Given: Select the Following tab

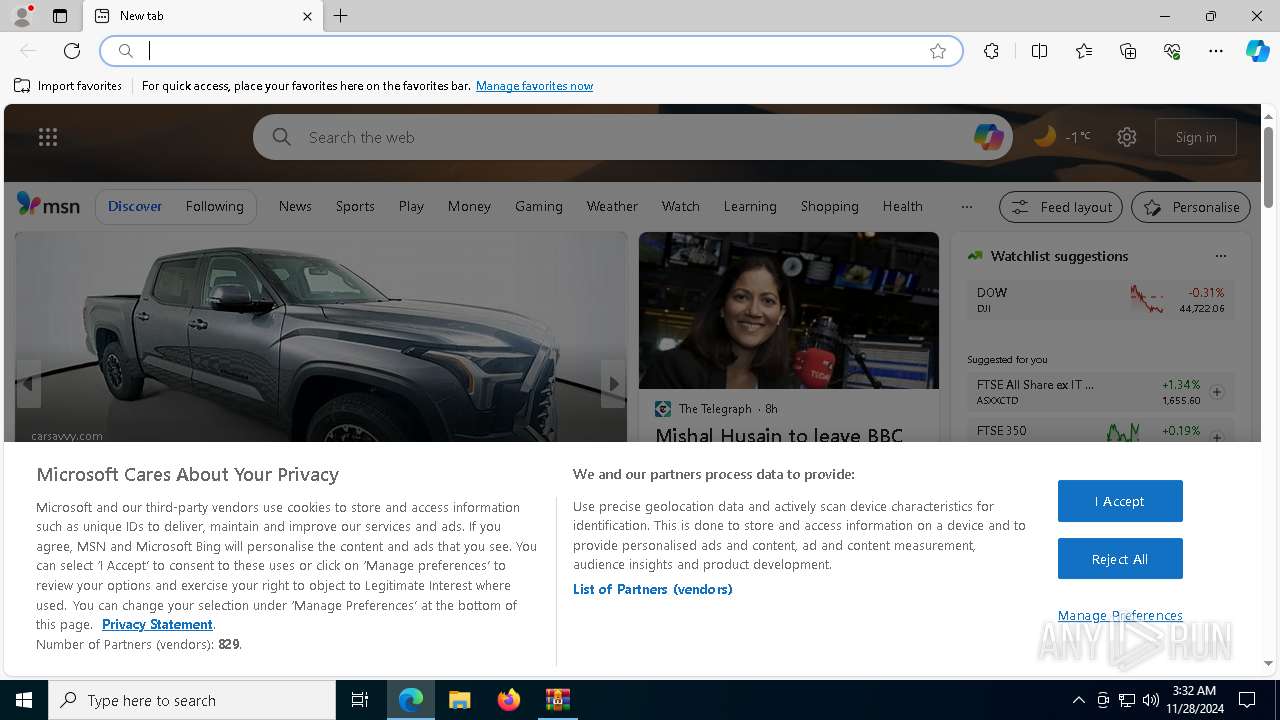Looking at the screenshot, I should (x=214, y=206).
